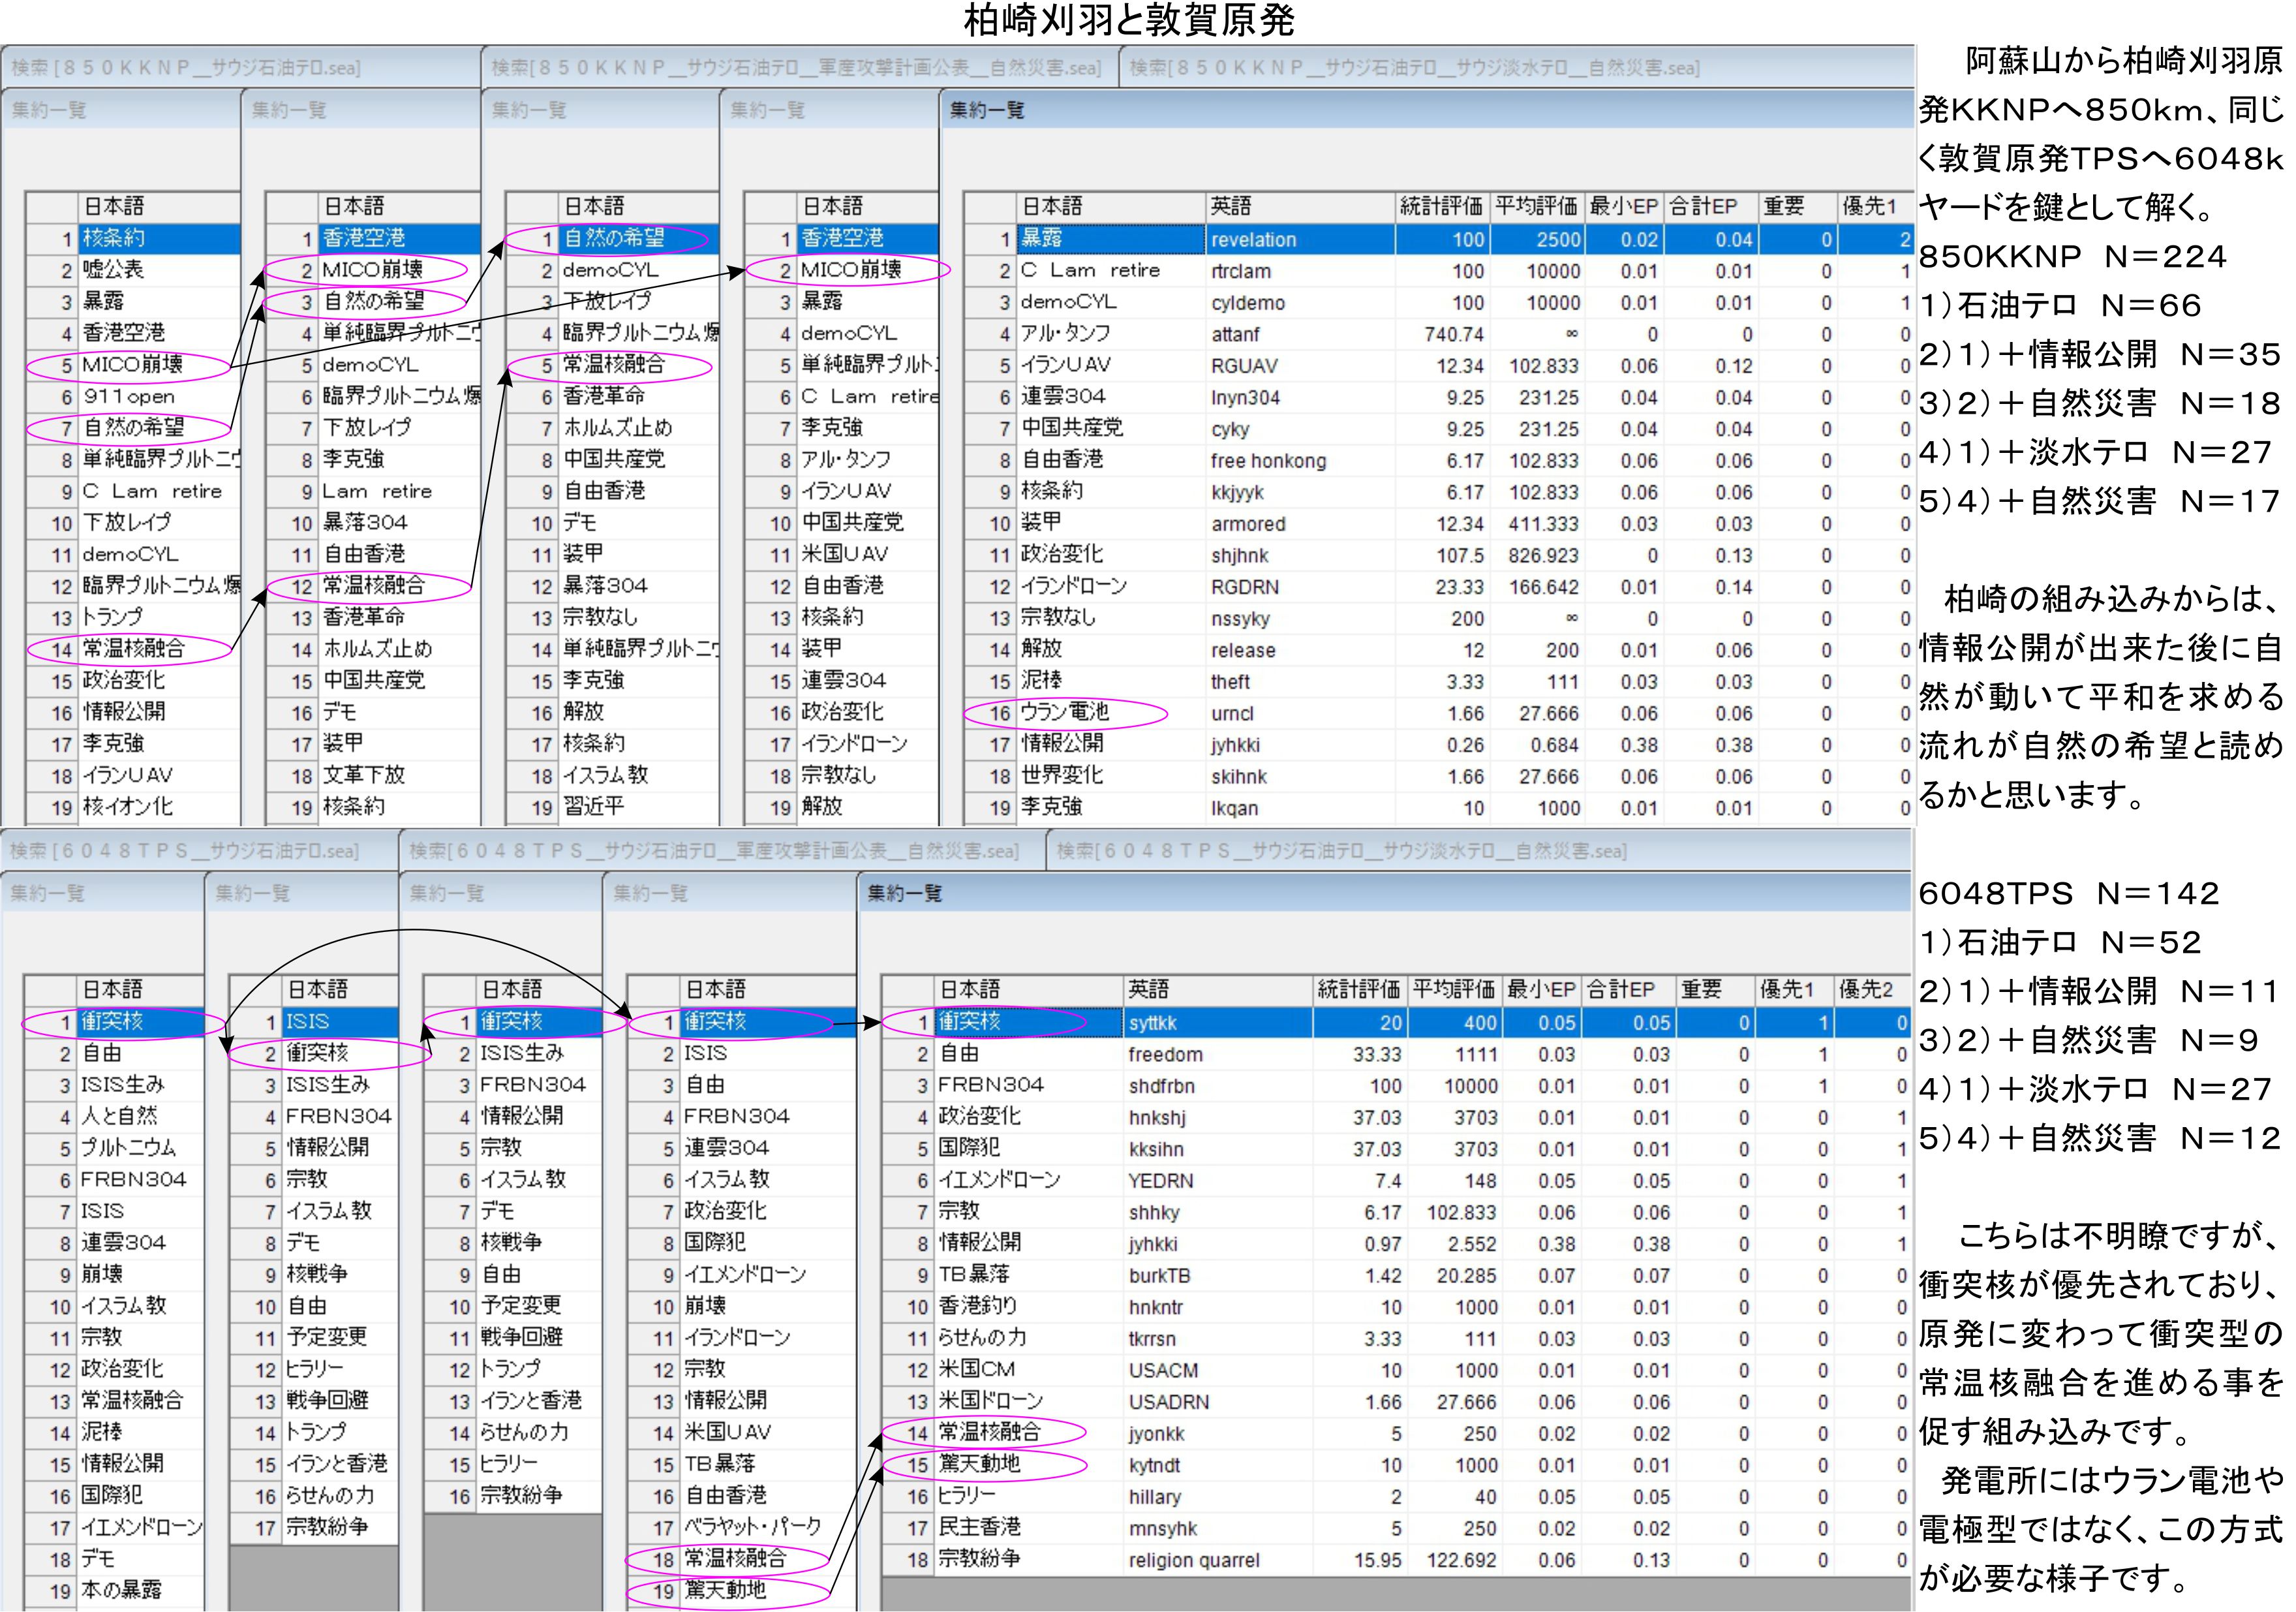2296x1612 pixels.
Task: Select the 'free honkong' entry
Action: 1267,460
